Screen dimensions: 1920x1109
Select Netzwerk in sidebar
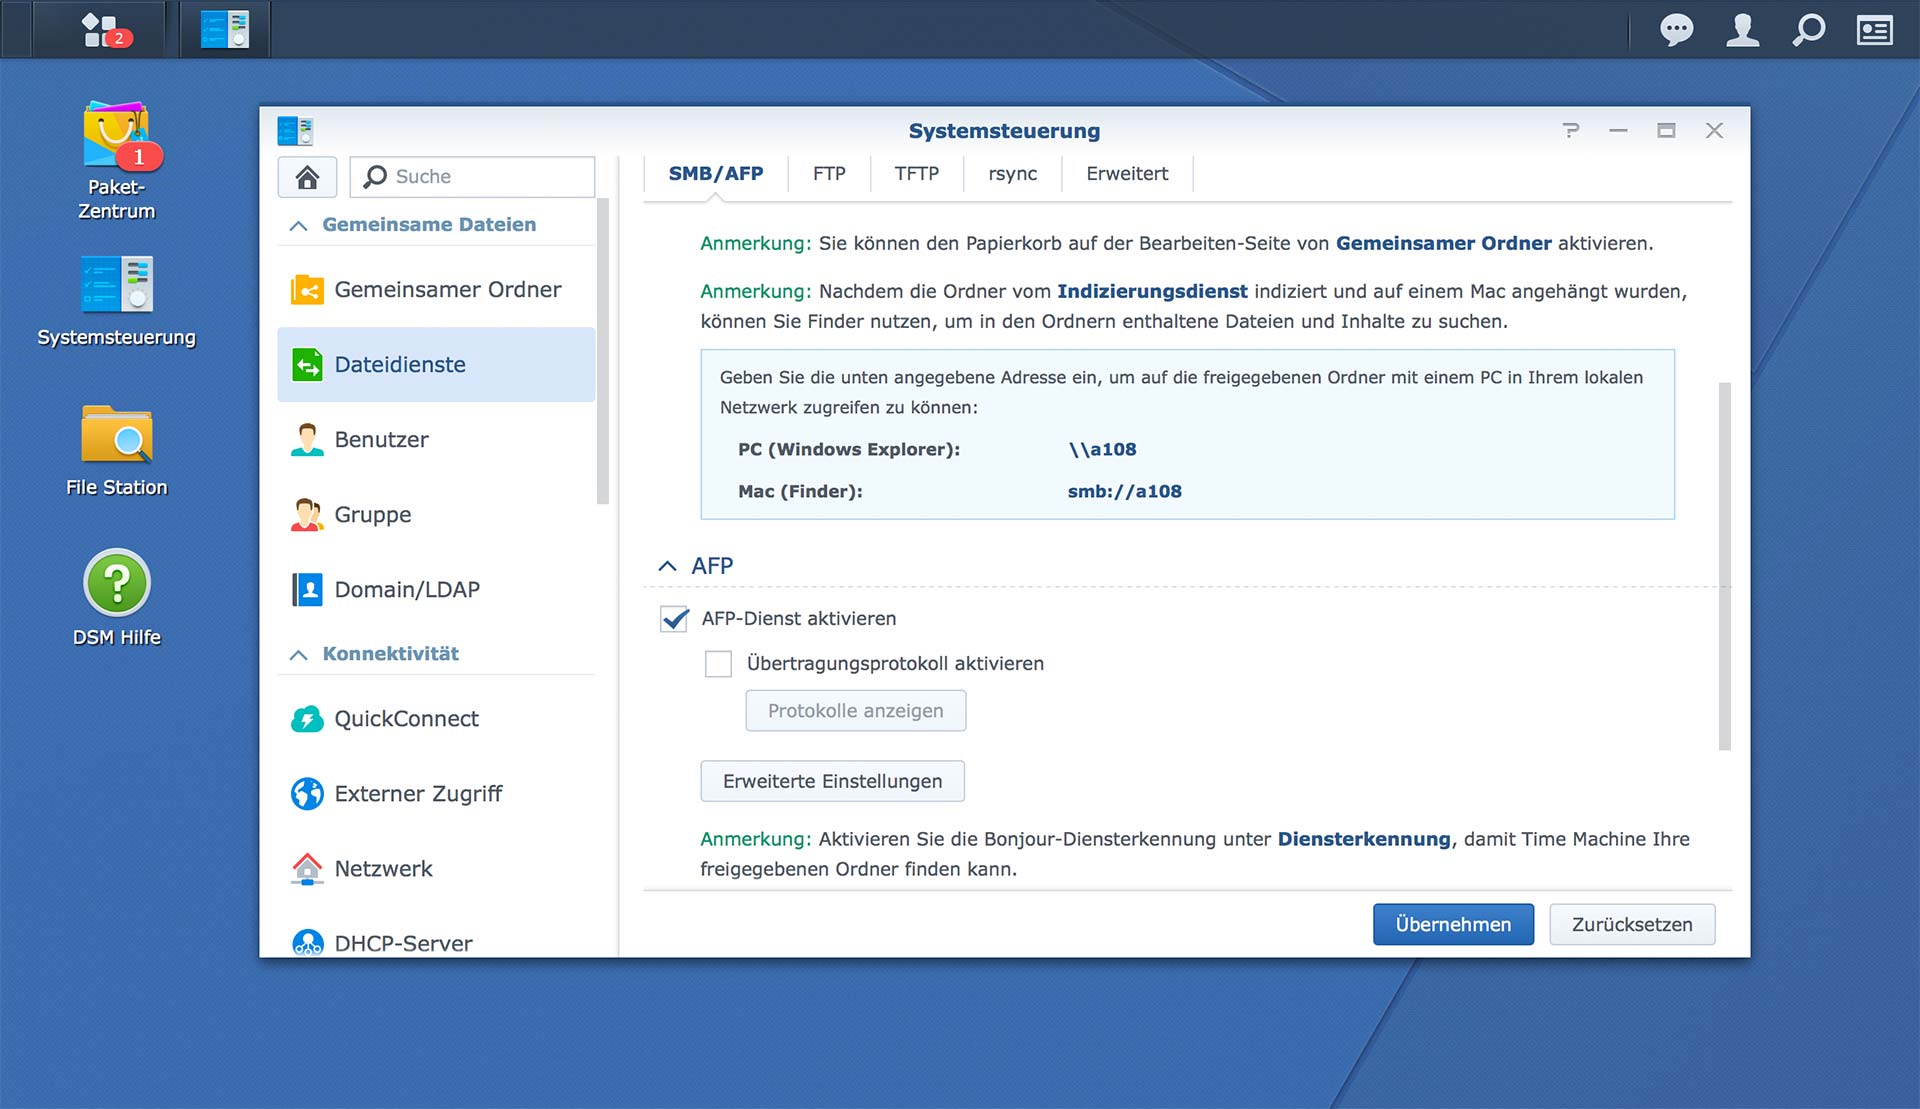tap(436, 869)
